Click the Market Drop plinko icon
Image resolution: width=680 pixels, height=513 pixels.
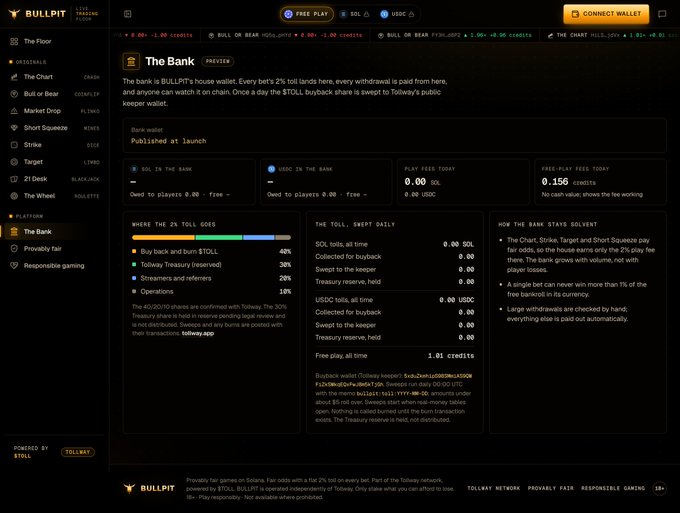pos(14,111)
